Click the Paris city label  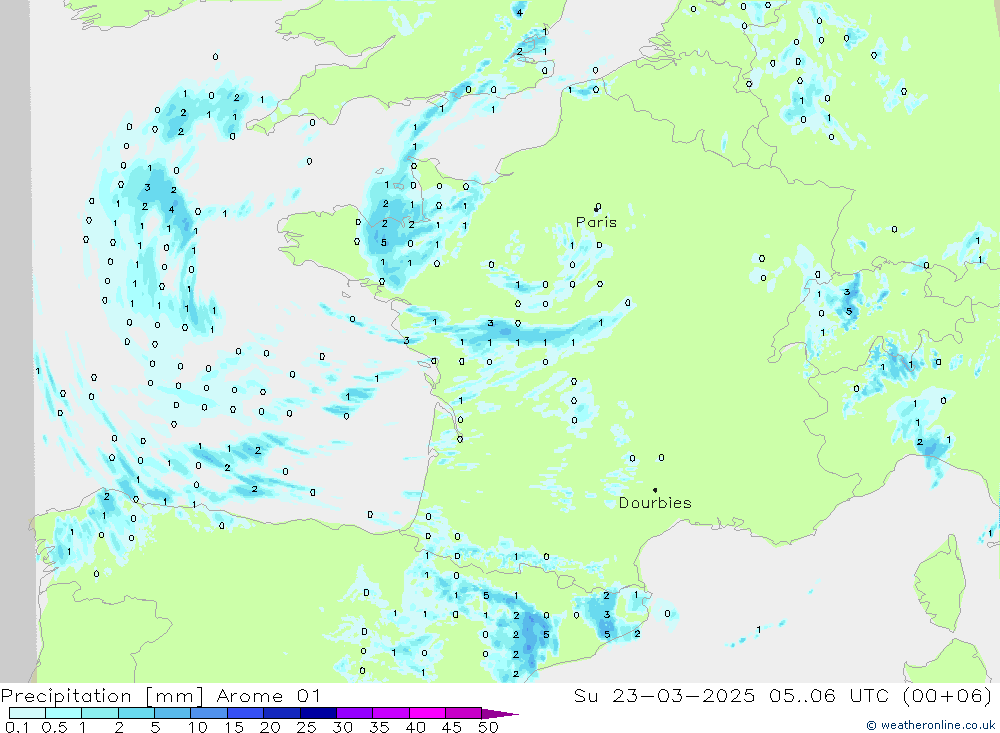(596, 222)
